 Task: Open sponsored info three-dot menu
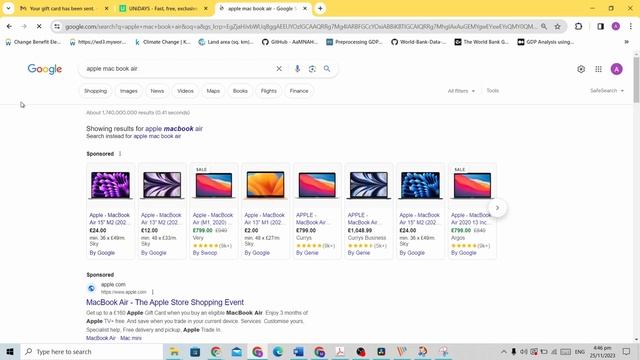[120, 154]
